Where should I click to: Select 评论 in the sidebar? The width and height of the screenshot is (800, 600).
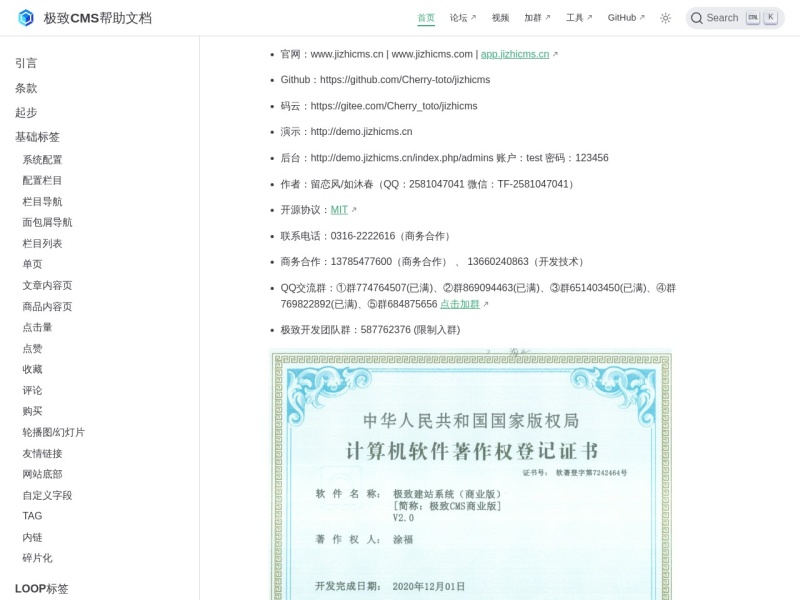pyautogui.click(x=32, y=390)
